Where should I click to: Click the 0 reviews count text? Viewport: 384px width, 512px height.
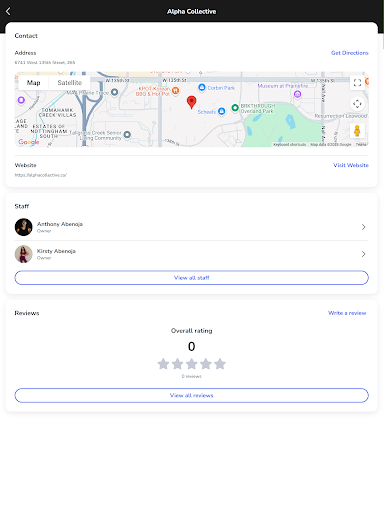(192, 376)
